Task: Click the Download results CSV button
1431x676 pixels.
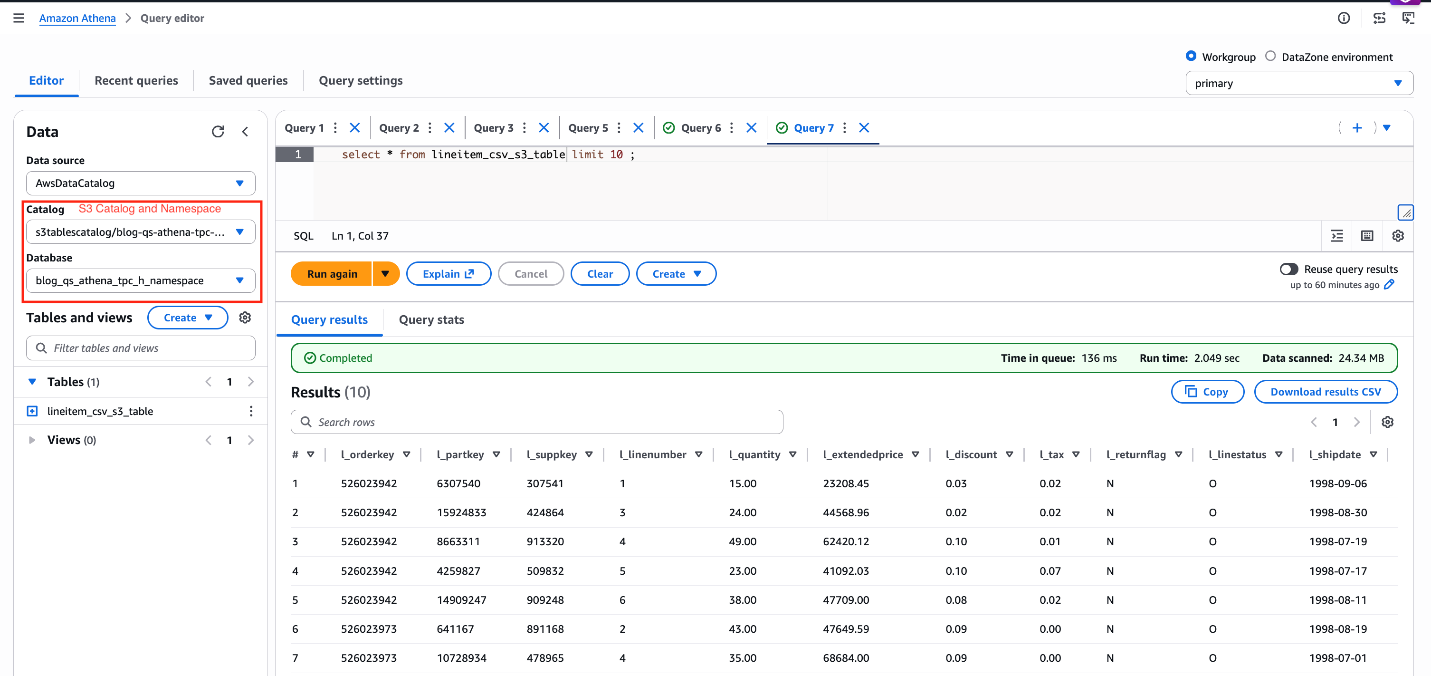Action: pyautogui.click(x=1325, y=392)
